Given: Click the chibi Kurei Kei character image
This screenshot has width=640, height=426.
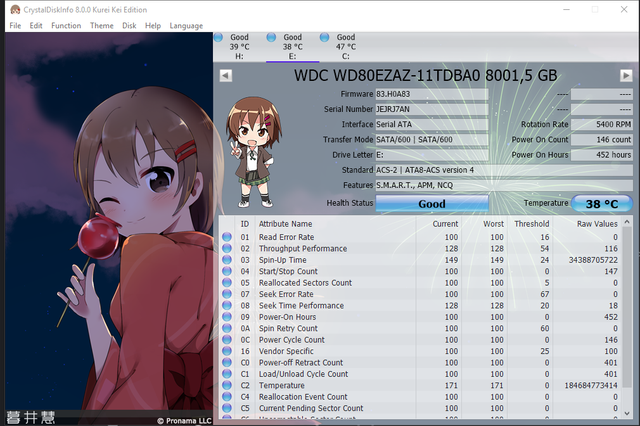Looking at the screenshot, I should [254, 152].
